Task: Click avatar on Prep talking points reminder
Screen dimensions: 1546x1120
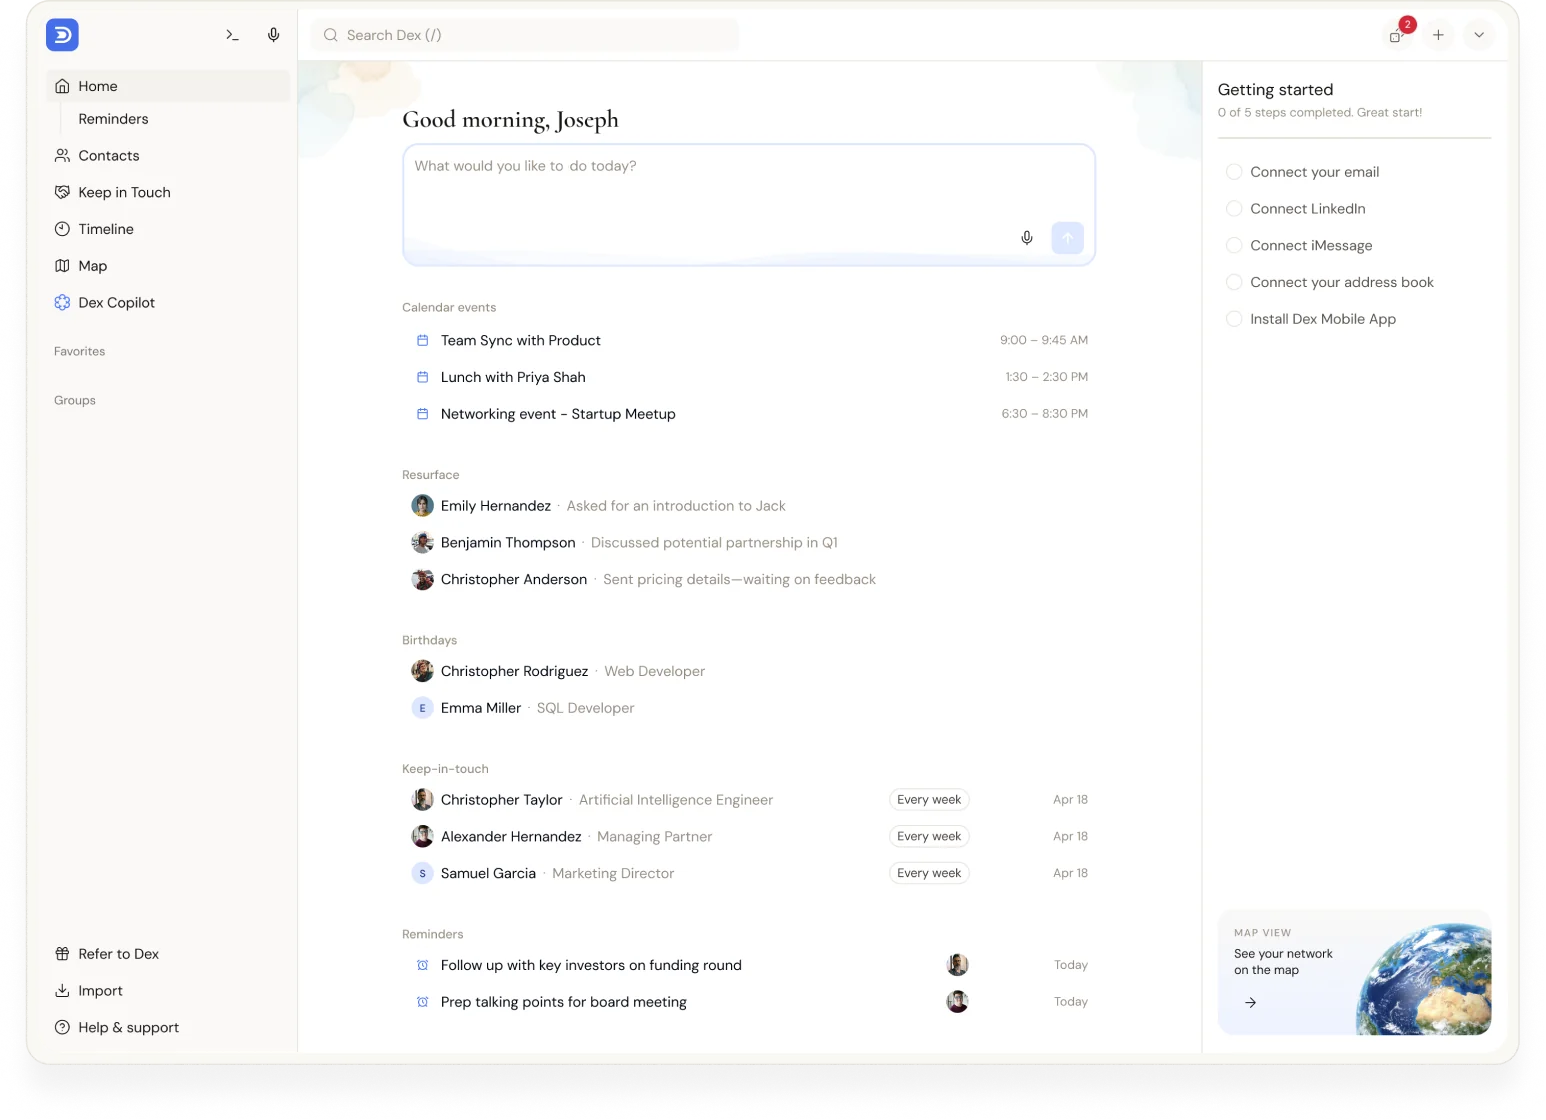Action: (x=957, y=1002)
